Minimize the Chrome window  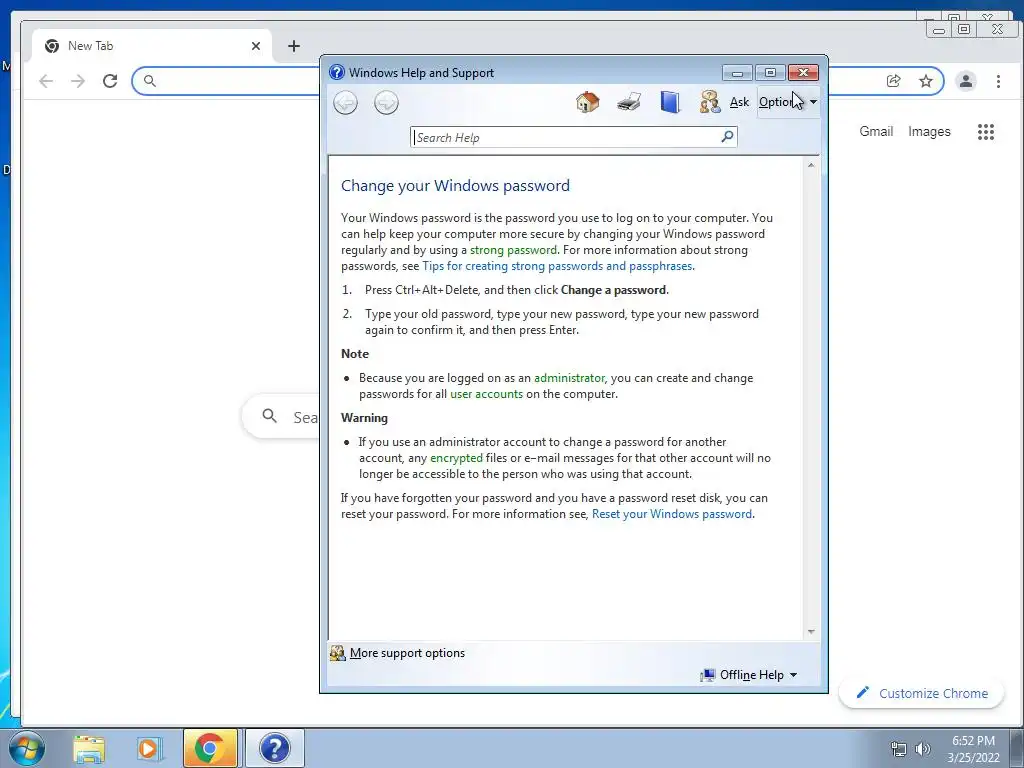point(939,29)
